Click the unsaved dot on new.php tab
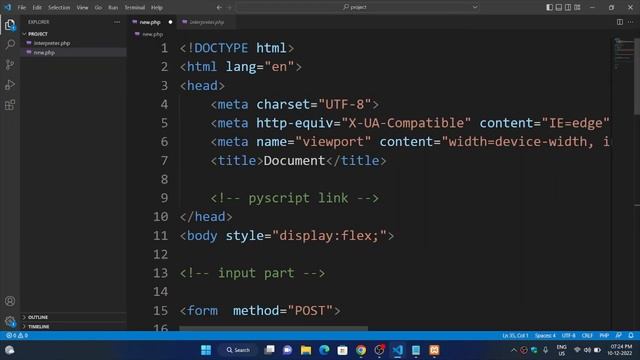640x360 pixels. [x=170, y=22]
